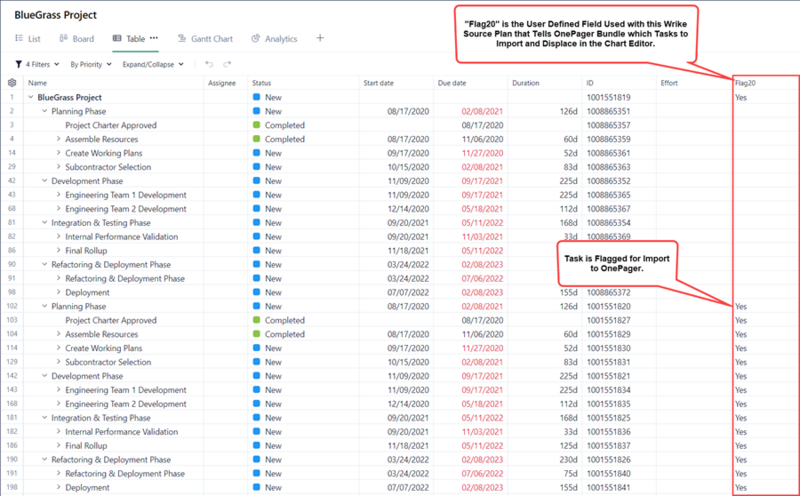Expand Assemble Resources in row 104
800x496 pixels.
58,334
